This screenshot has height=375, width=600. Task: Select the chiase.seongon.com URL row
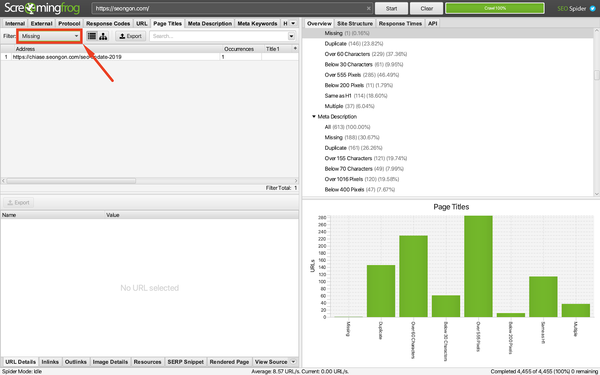coord(149,57)
